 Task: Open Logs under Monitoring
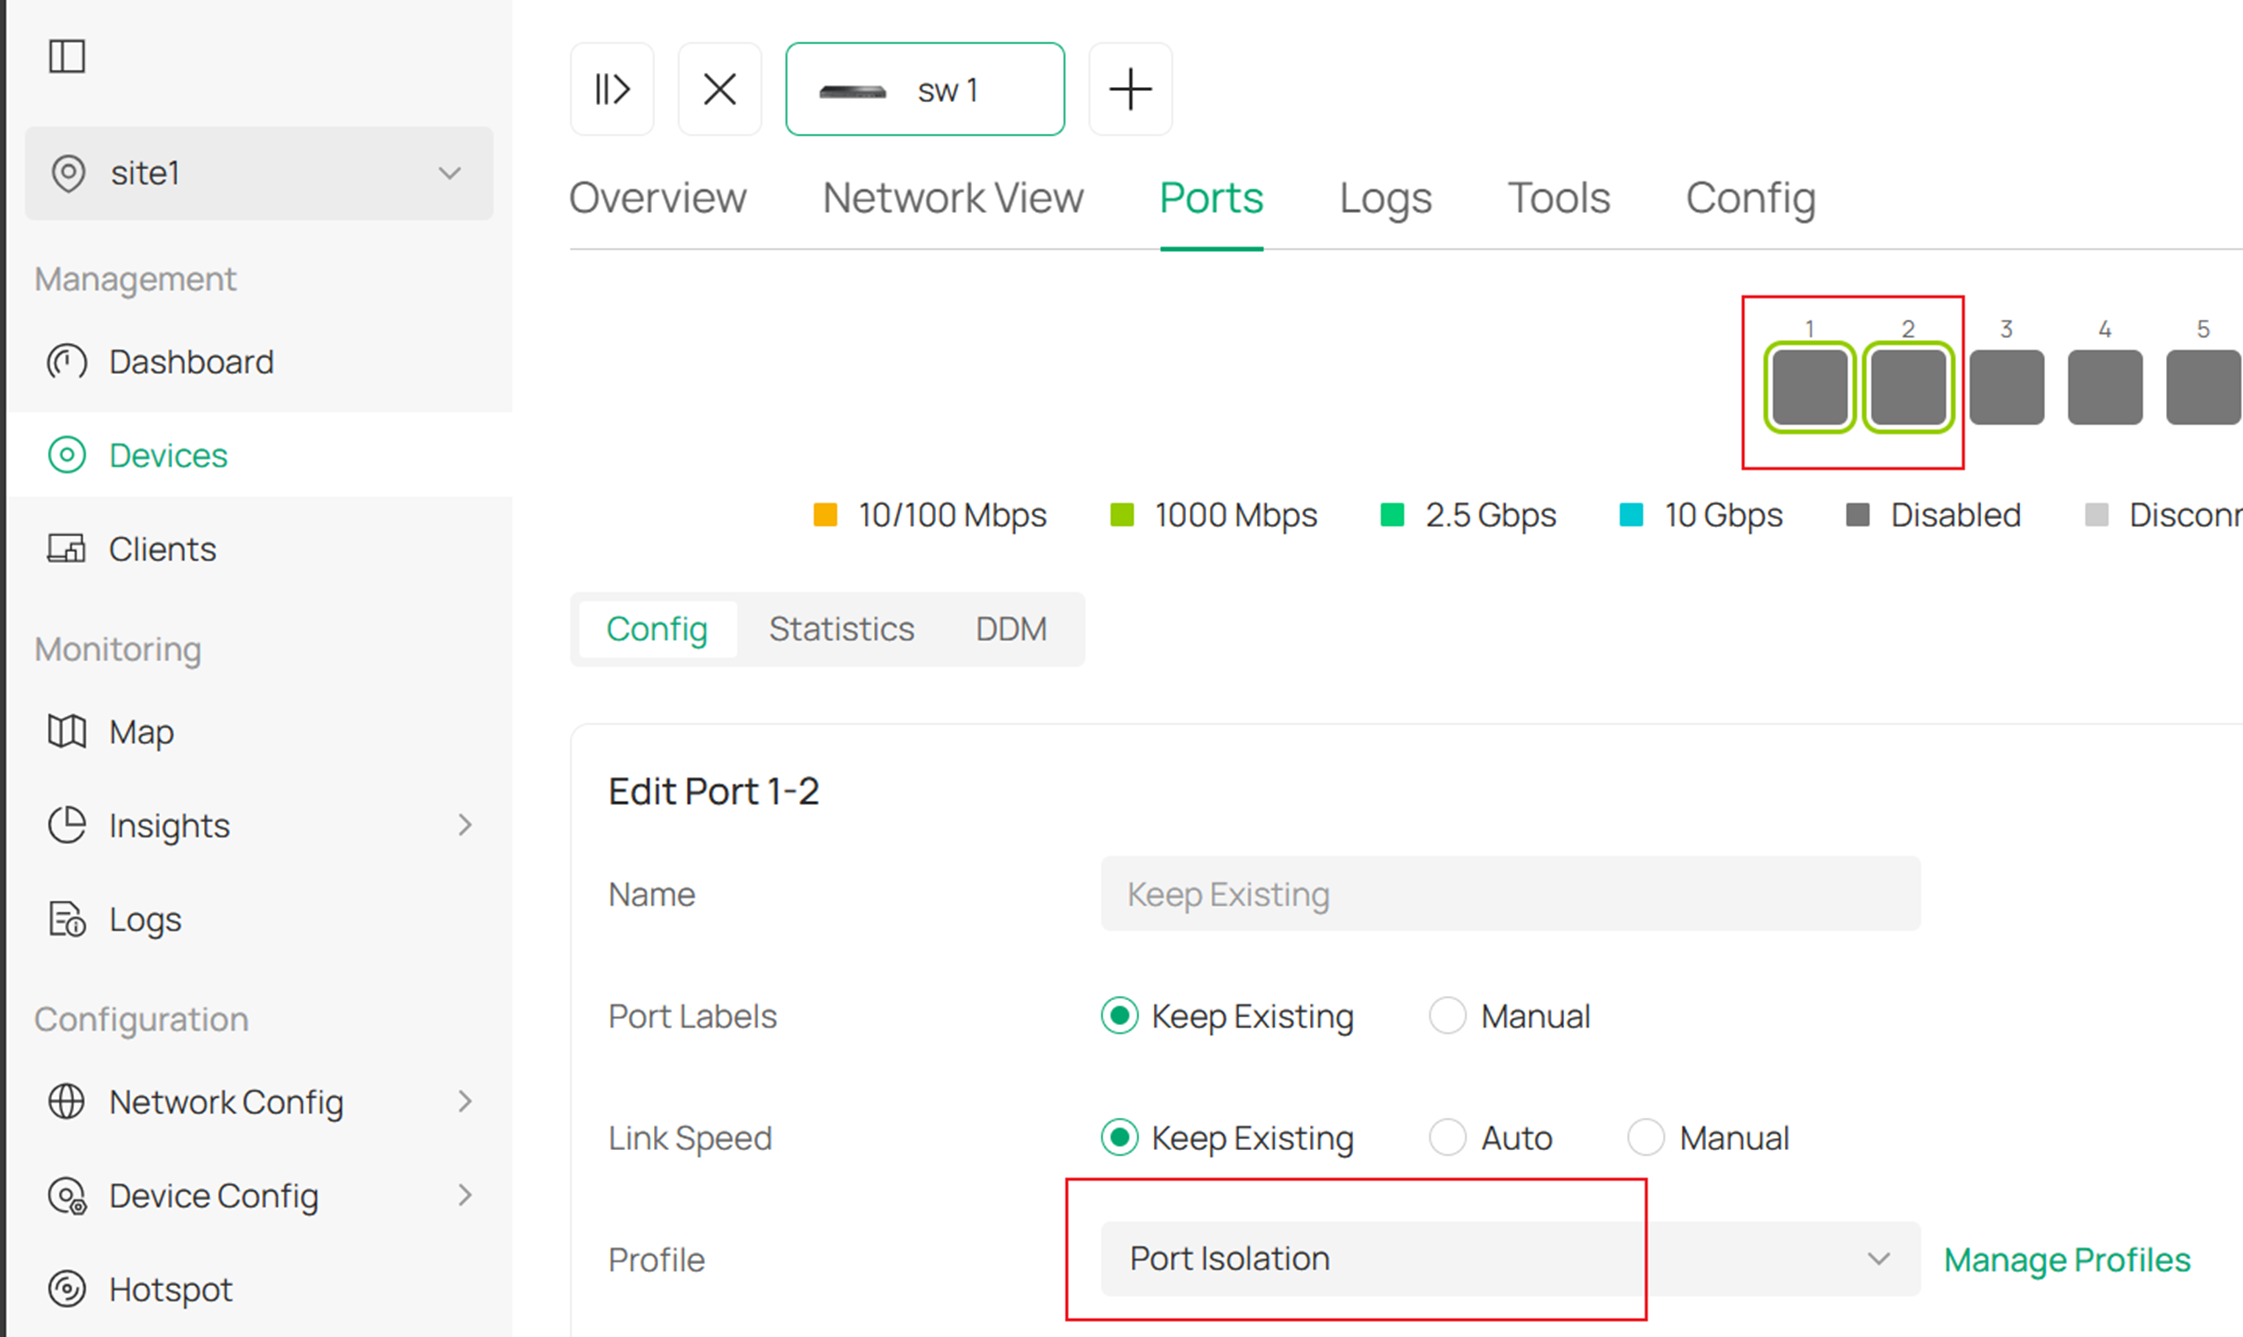point(143,919)
